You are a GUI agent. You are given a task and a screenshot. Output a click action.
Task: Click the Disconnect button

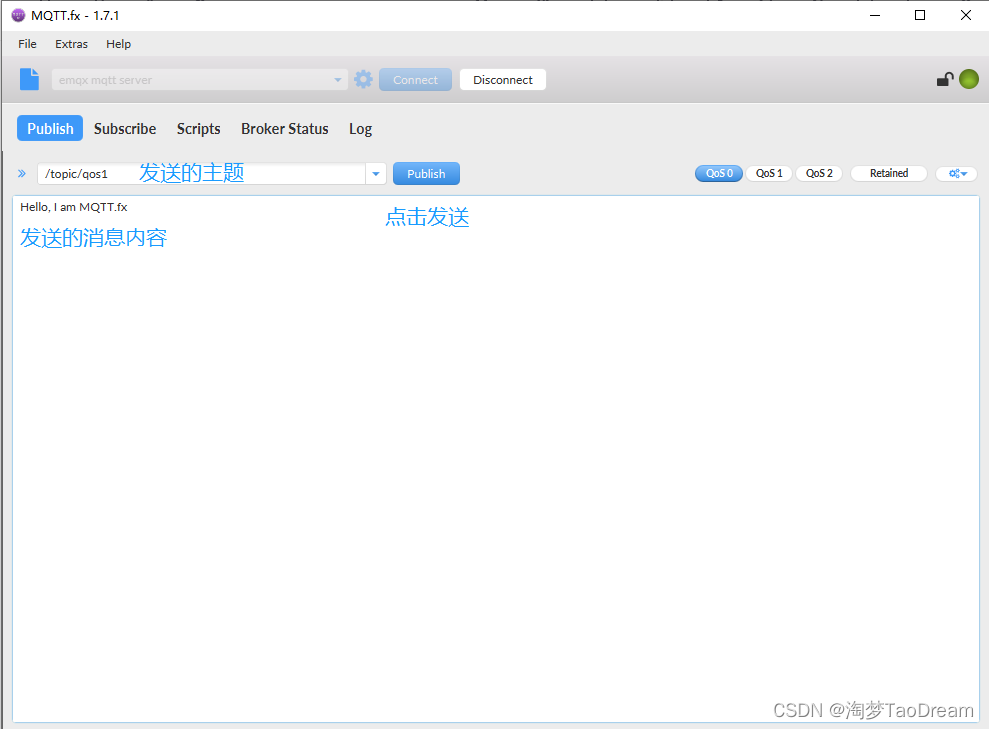pyautogui.click(x=503, y=79)
